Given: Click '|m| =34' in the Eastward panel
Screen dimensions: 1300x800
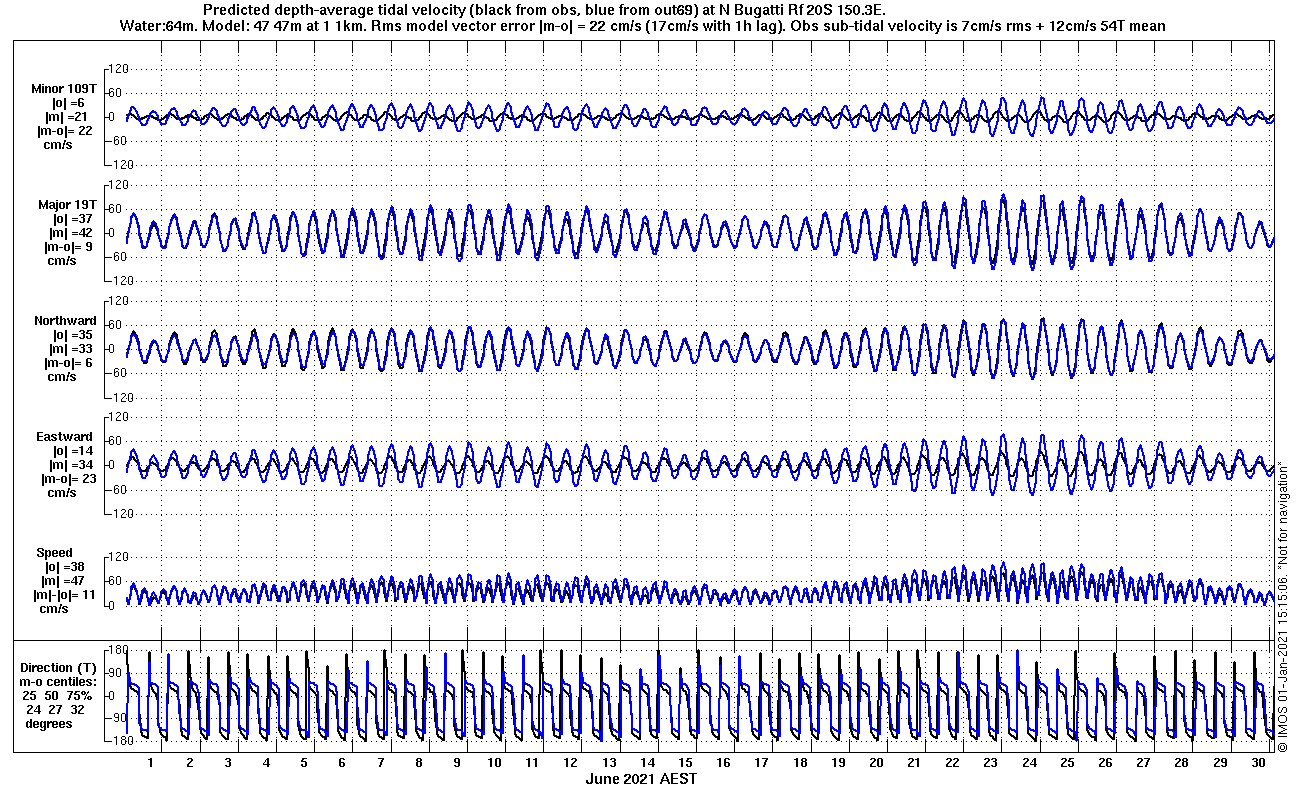Looking at the screenshot, I should [69, 464].
